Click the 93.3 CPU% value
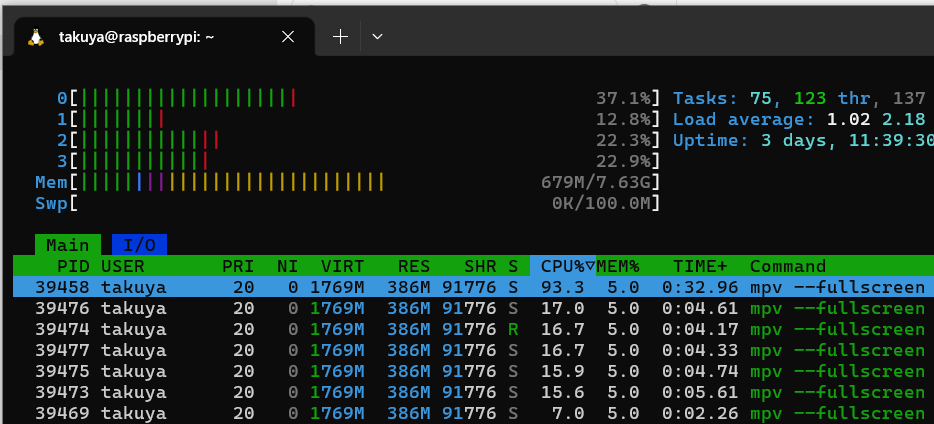 point(563,288)
